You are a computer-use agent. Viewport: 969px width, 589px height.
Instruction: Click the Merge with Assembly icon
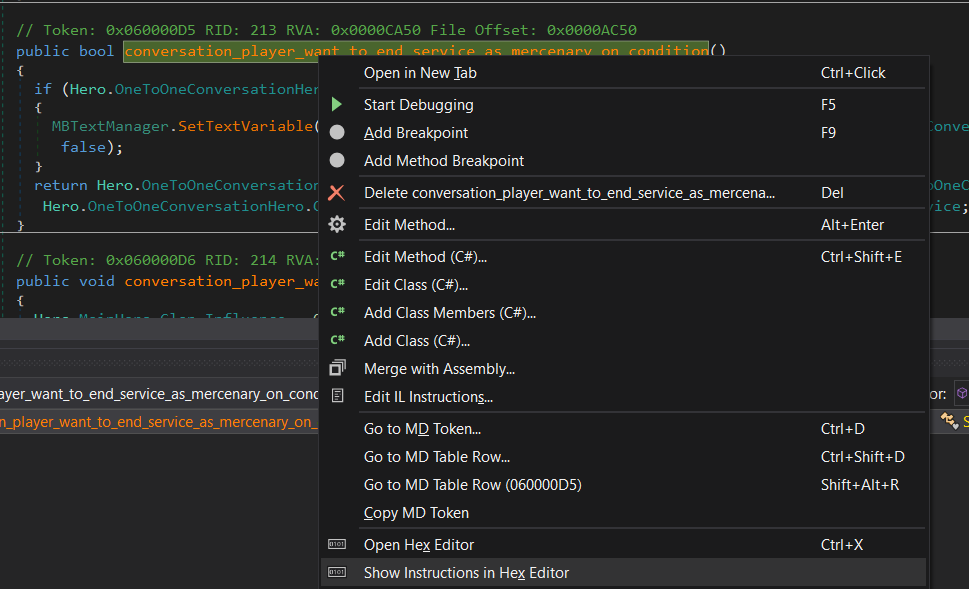click(337, 368)
